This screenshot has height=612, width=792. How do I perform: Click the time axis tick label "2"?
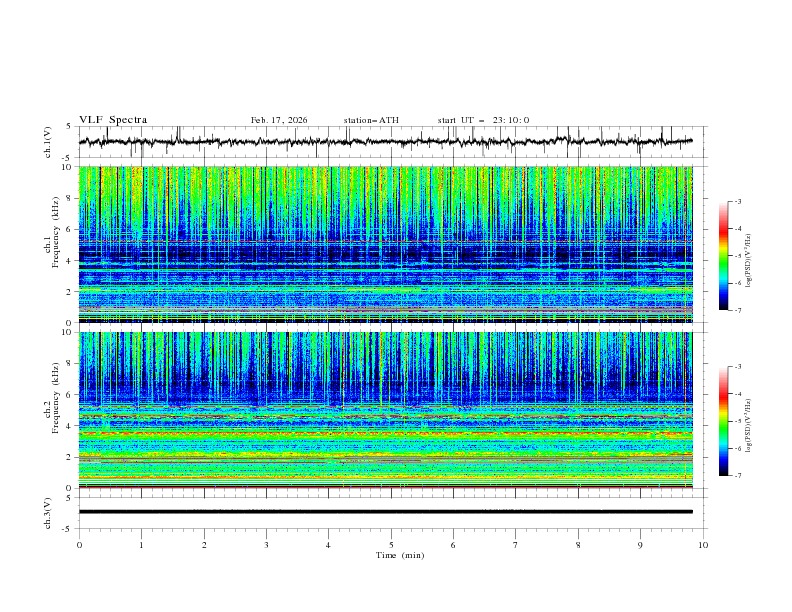click(x=204, y=545)
